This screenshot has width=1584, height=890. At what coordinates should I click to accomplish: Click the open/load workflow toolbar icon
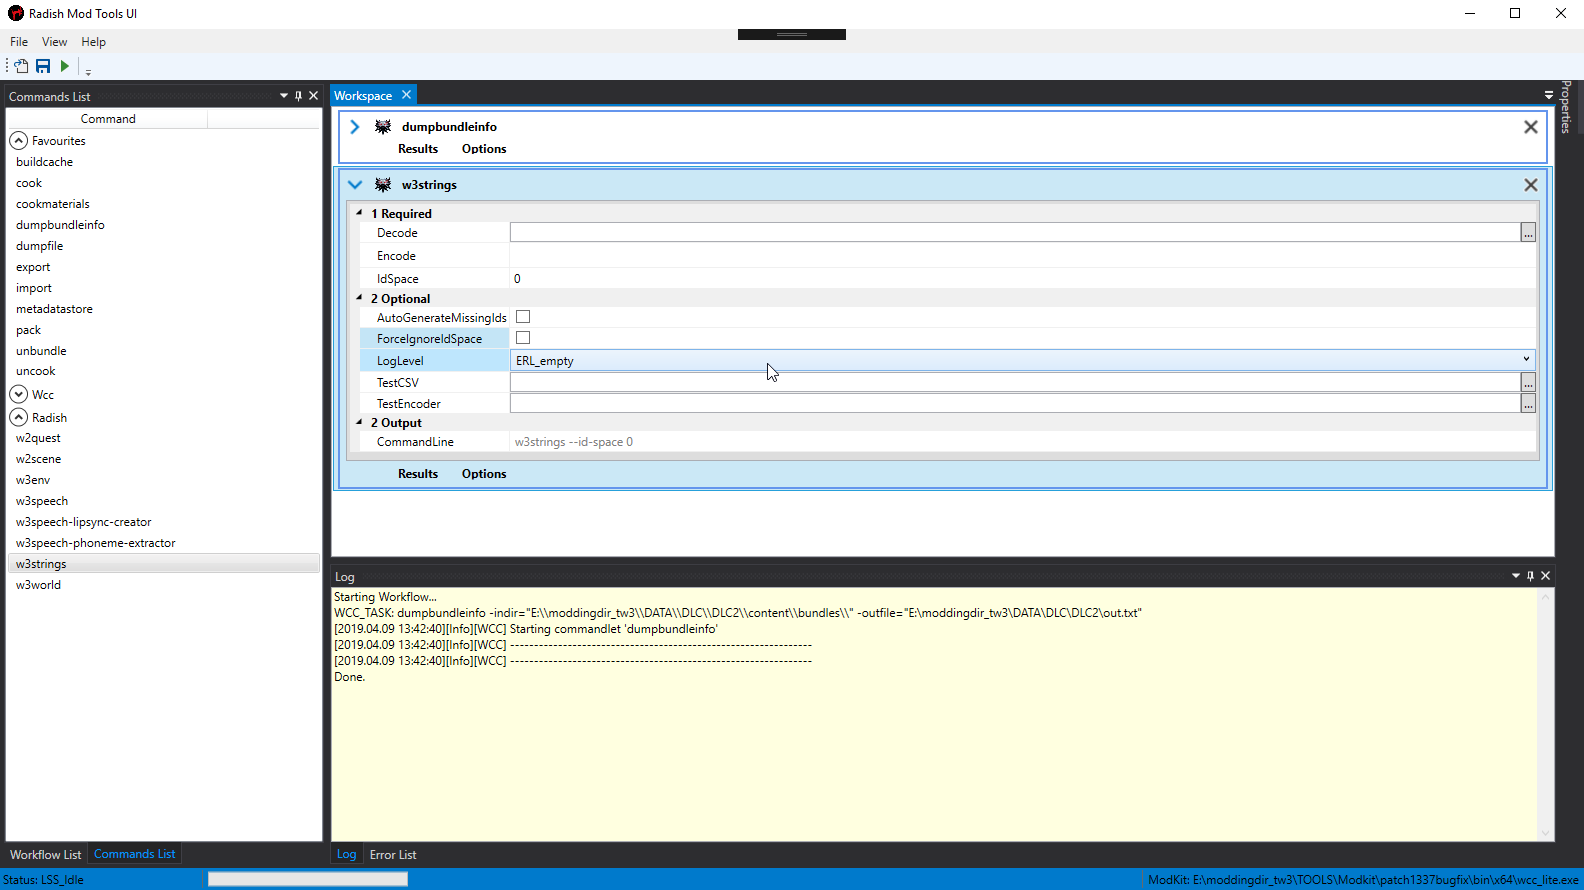click(21, 66)
